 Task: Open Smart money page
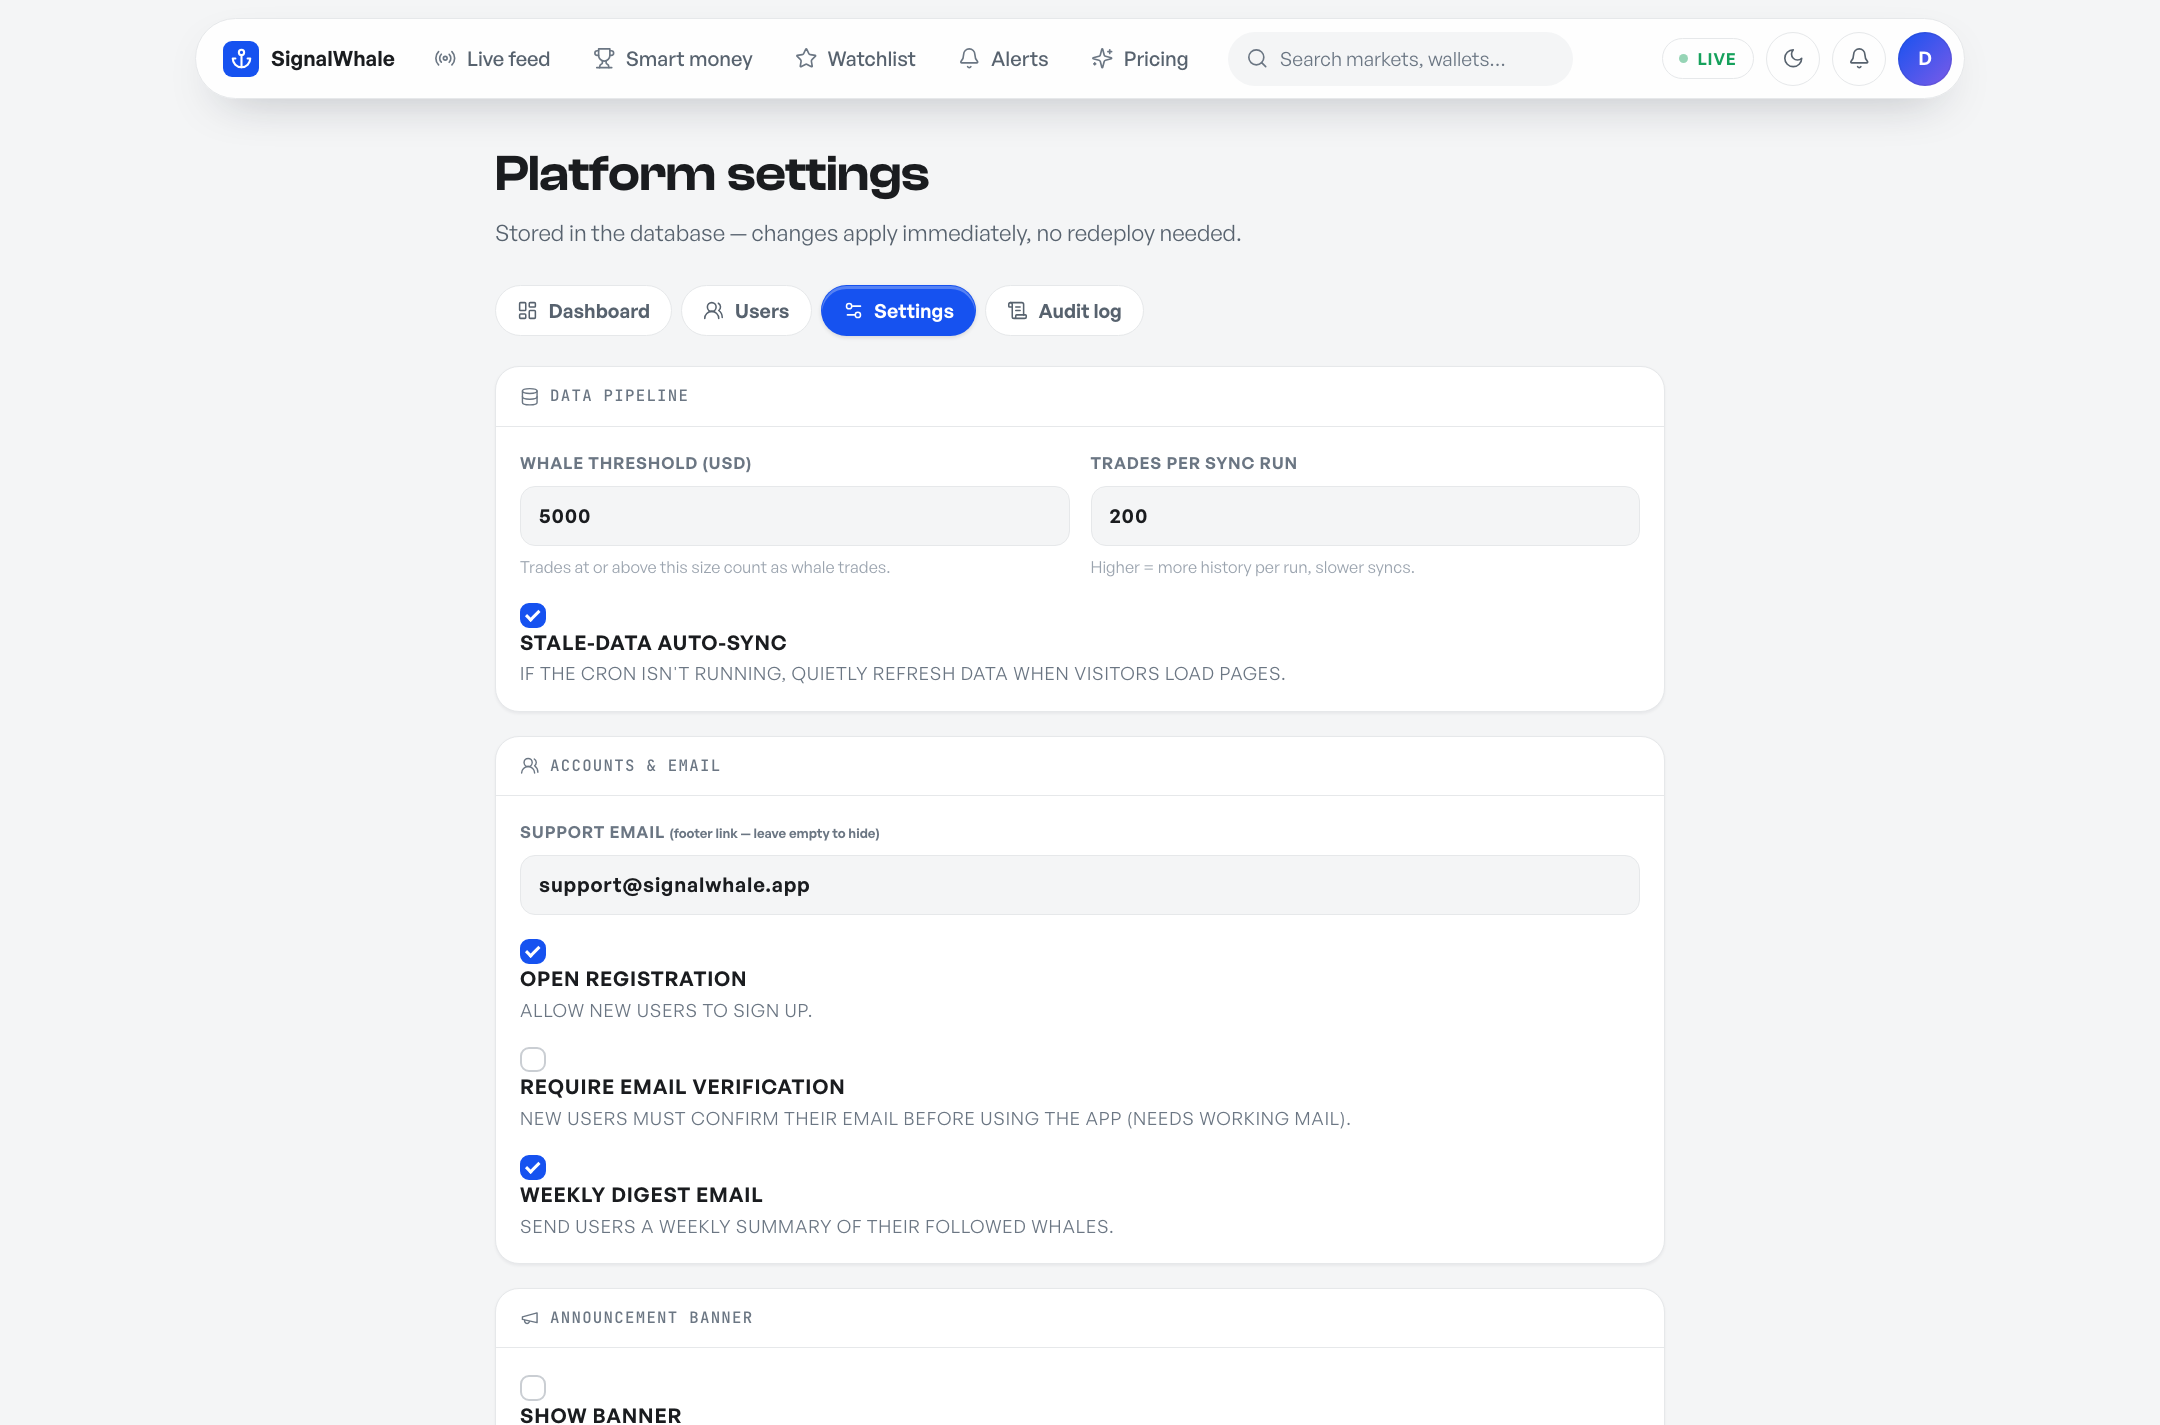672,59
